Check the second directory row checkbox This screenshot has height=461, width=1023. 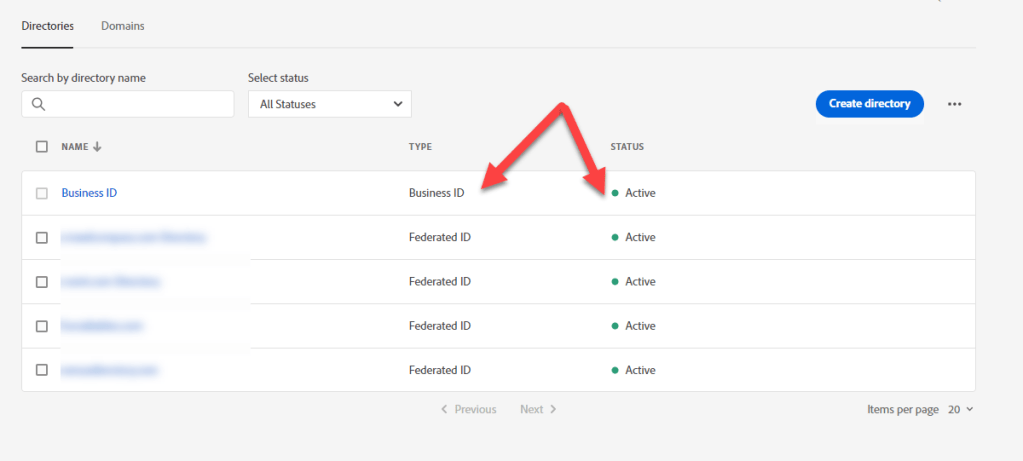click(42, 238)
